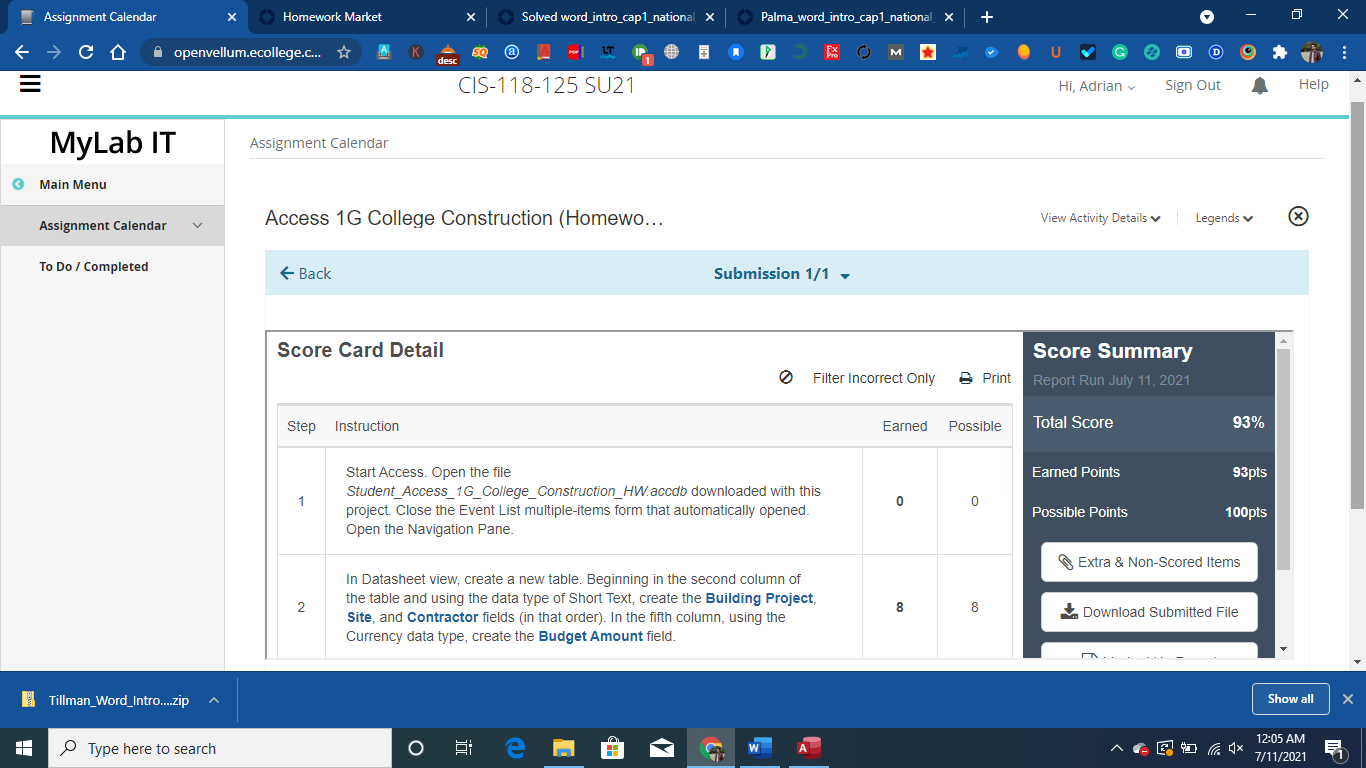1366x768 pixels.
Task: Expand View Activity Details
Action: [x=1100, y=218]
